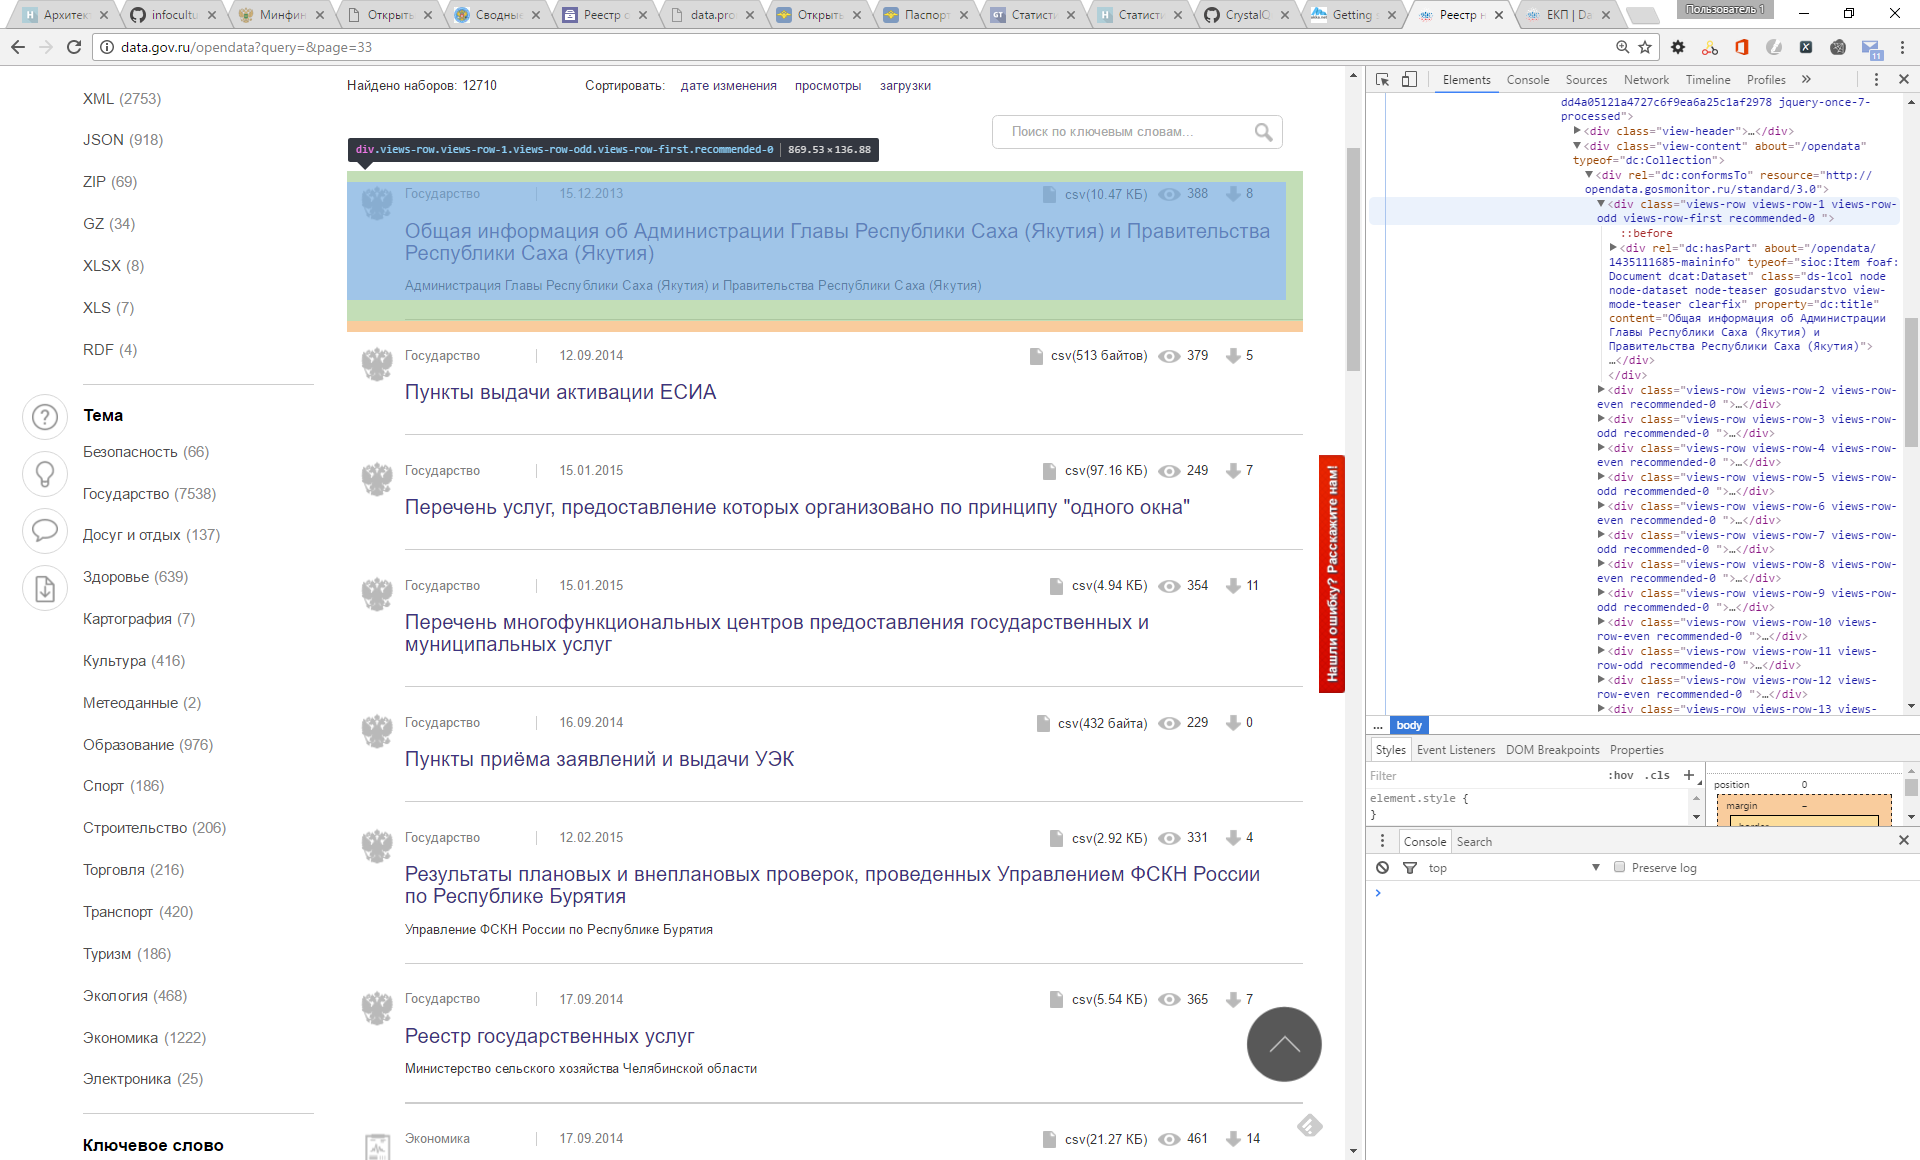The width and height of the screenshot is (1920, 1160).
Task: Click the scroll-to-top round arrow button
Action: click(1284, 1044)
